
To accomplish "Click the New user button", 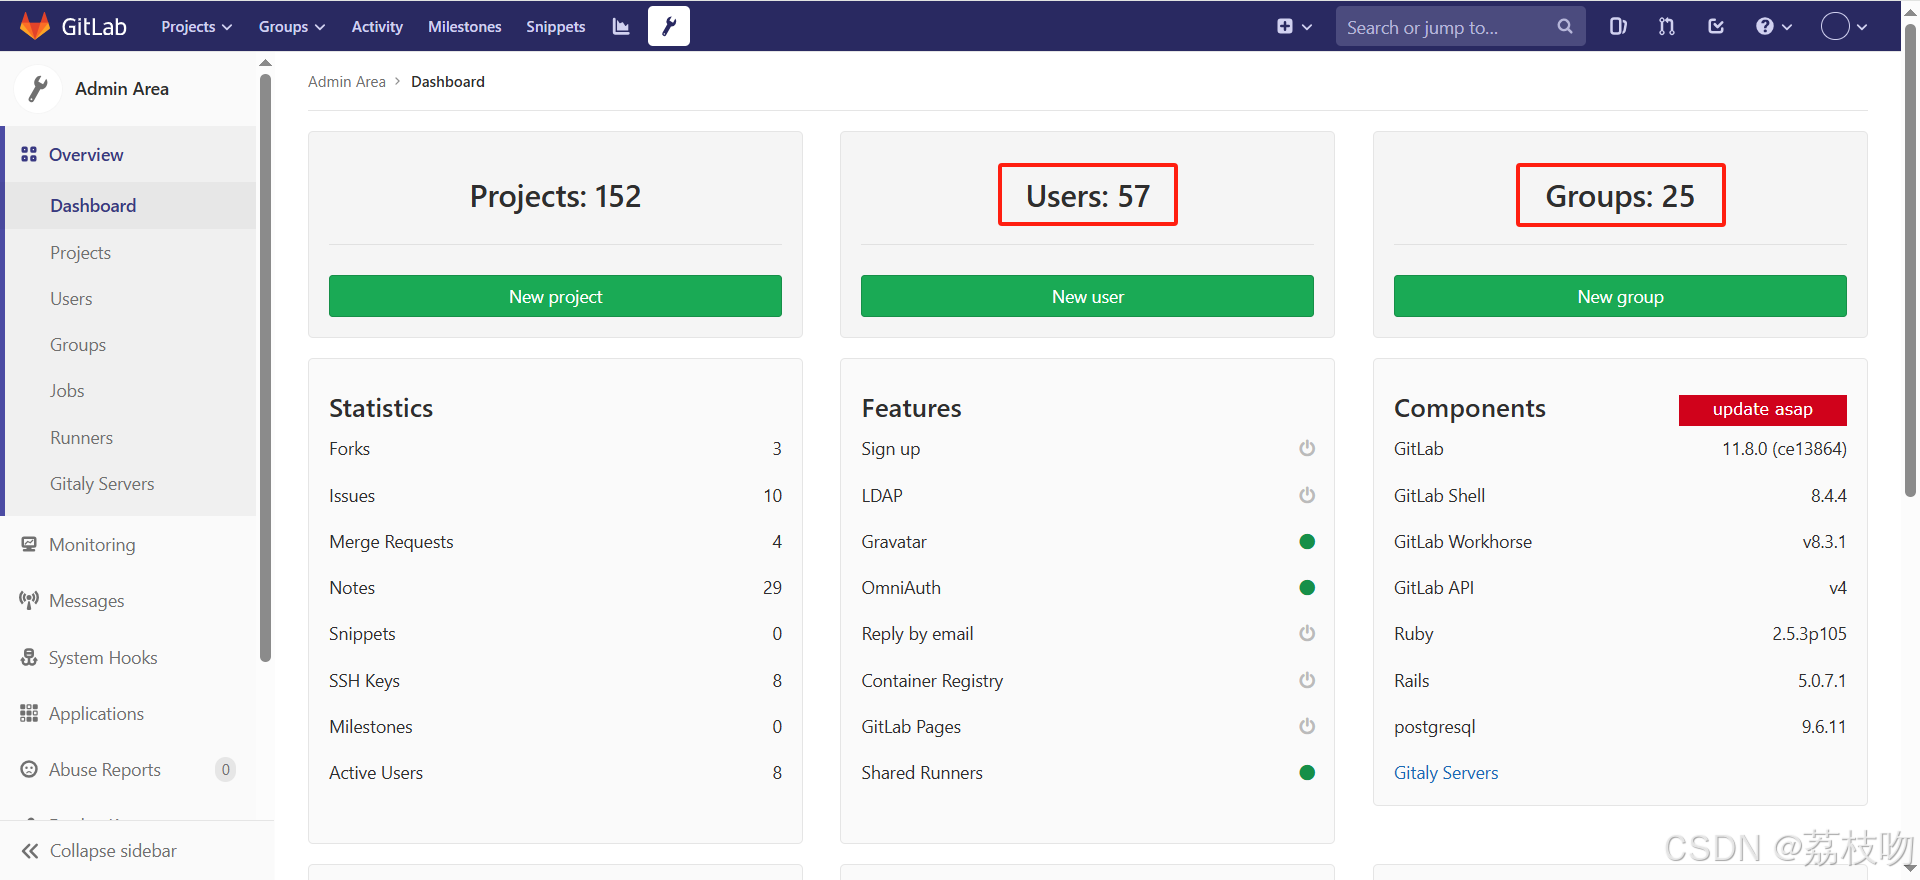I will 1087,296.
